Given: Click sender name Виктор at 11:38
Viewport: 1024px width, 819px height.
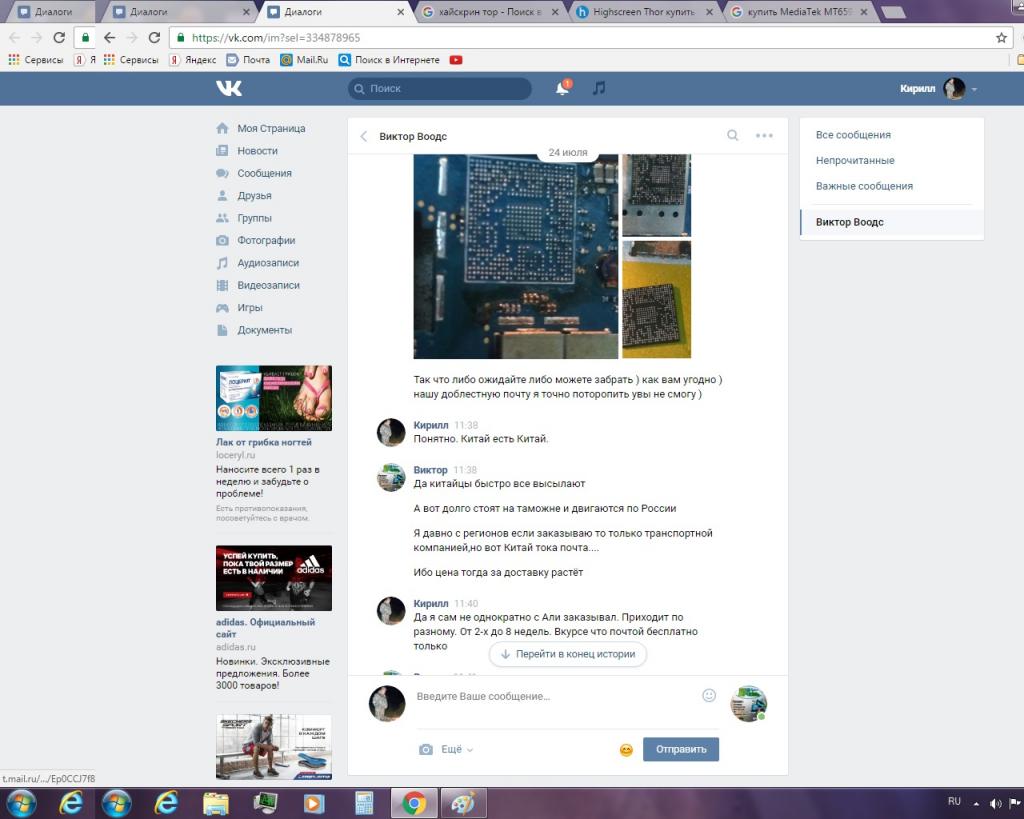Looking at the screenshot, I should (x=430, y=470).
